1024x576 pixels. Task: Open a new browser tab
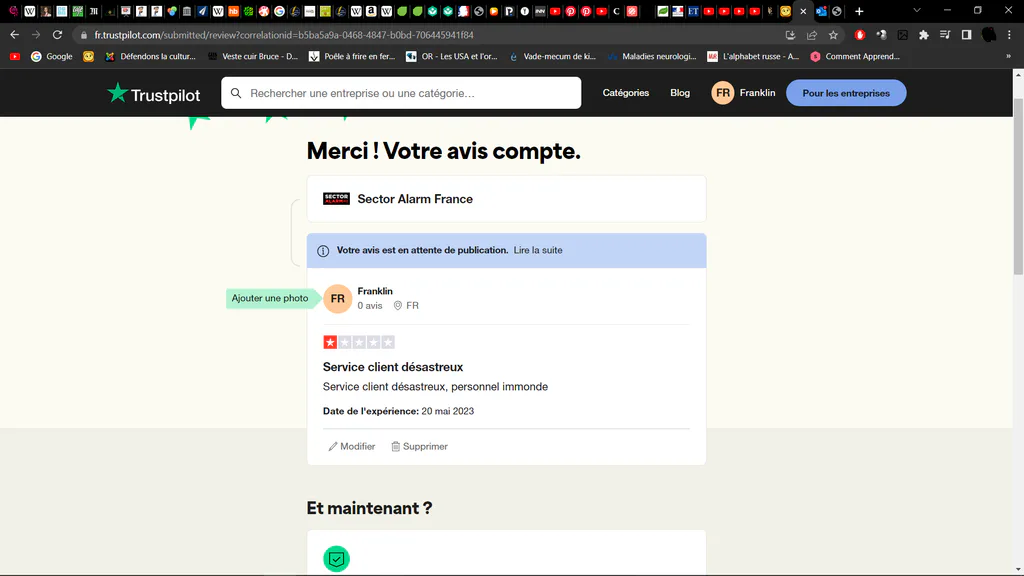click(x=859, y=11)
